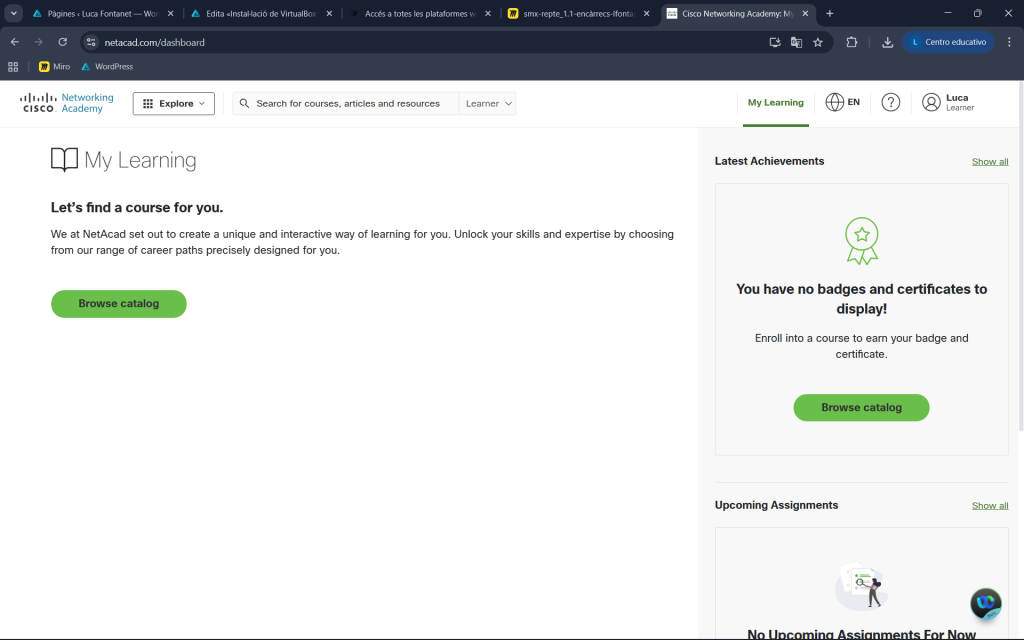Image resolution: width=1024 pixels, height=640 pixels.
Task: Click the course search input field
Action: coord(348,103)
